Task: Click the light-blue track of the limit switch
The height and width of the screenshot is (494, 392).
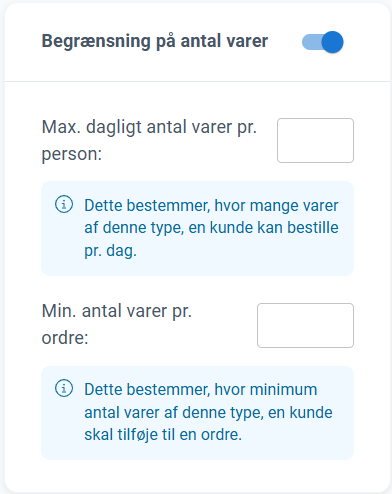Action: (311, 42)
